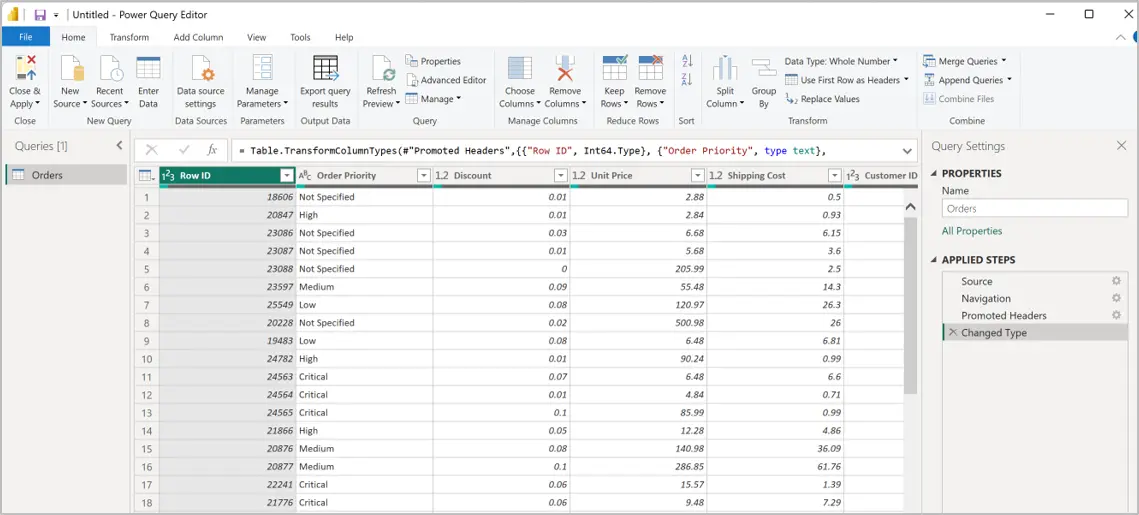The width and height of the screenshot is (1139, 515).
Task: Click the Group By icon
Action: coord(763,68)
